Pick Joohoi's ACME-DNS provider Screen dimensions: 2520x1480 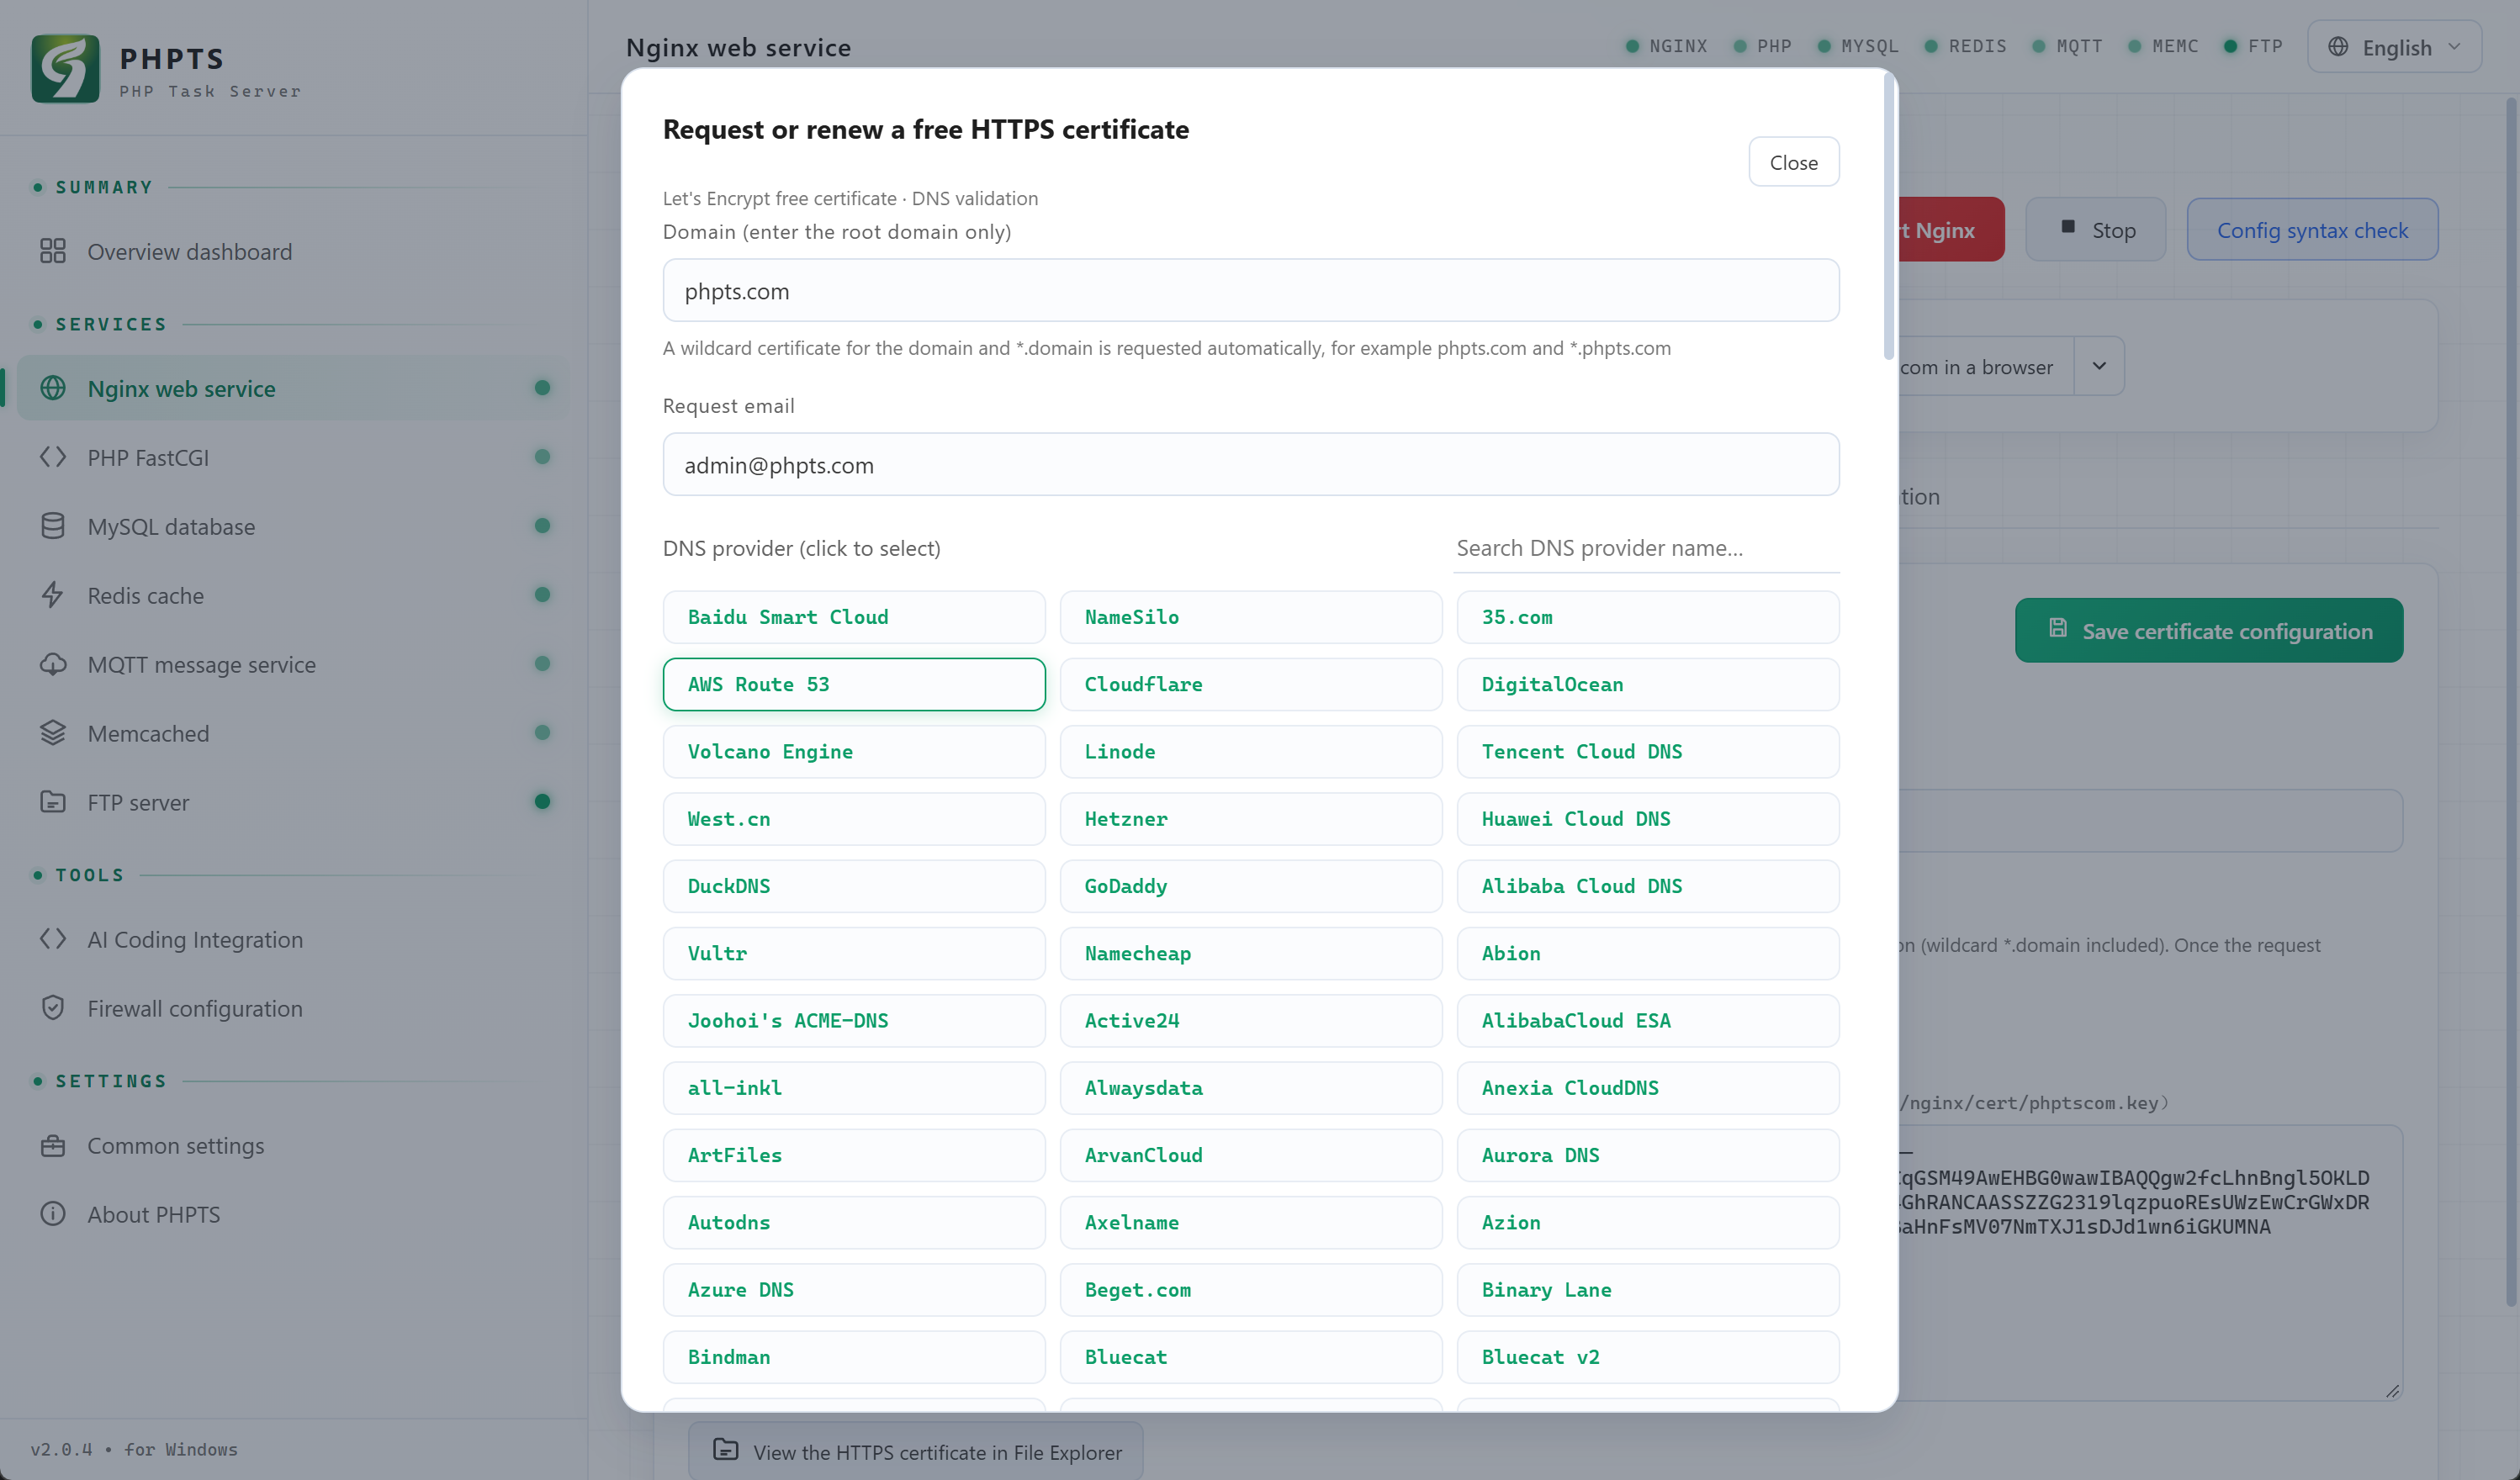pos(854,1021)
